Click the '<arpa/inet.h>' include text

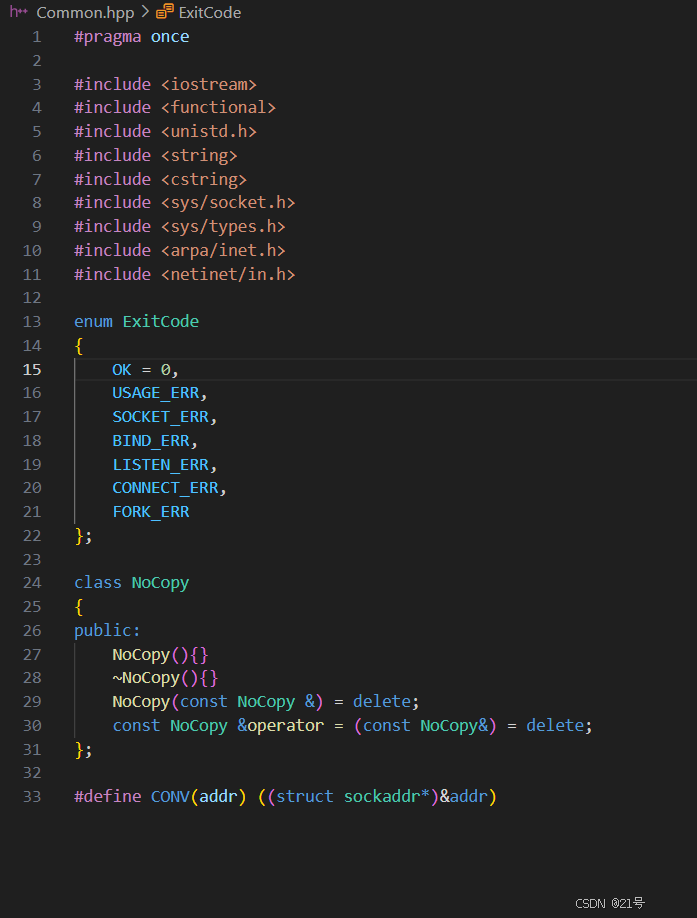[224, 251]
